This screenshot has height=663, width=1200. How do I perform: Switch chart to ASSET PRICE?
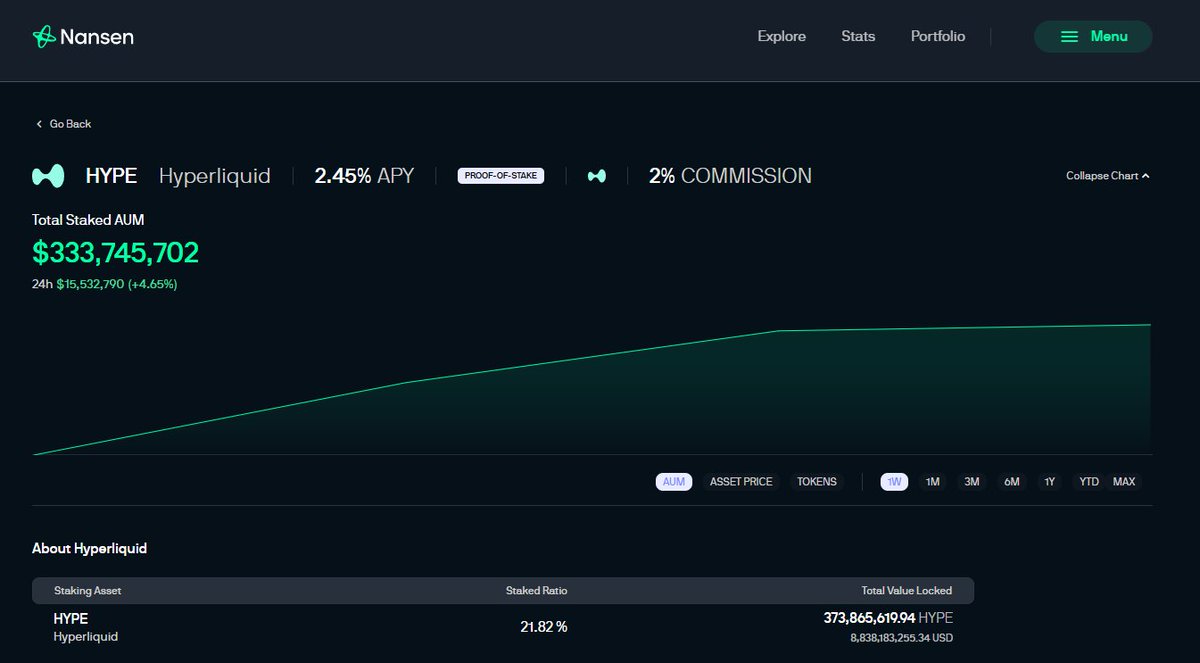[741, 482]
